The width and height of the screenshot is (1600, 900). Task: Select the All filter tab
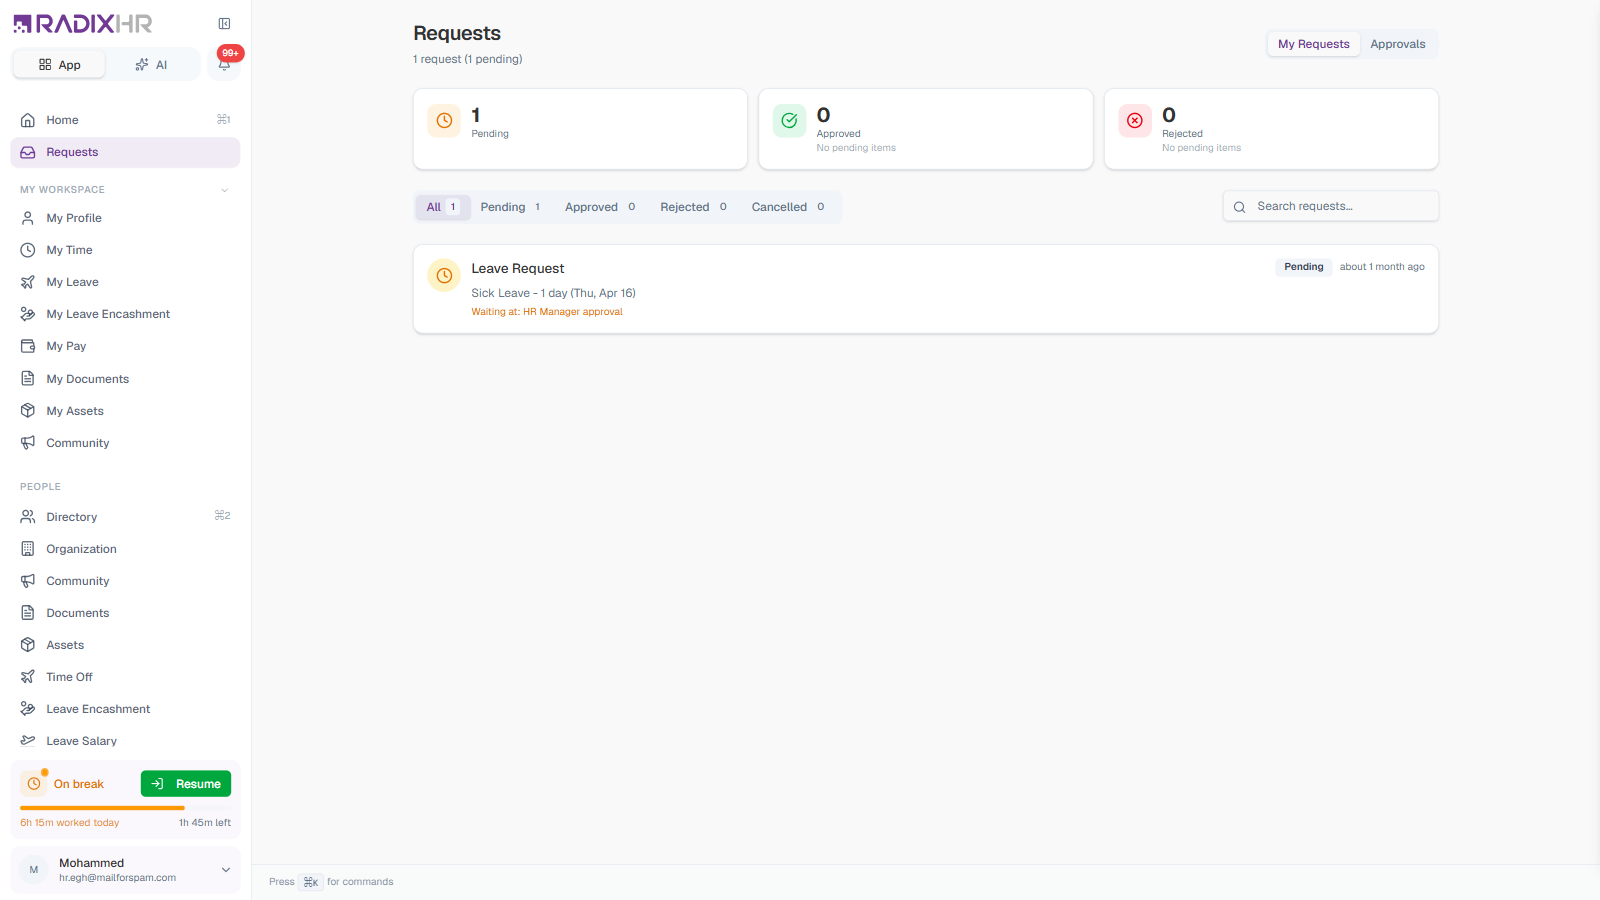click(x=442, y=207)
